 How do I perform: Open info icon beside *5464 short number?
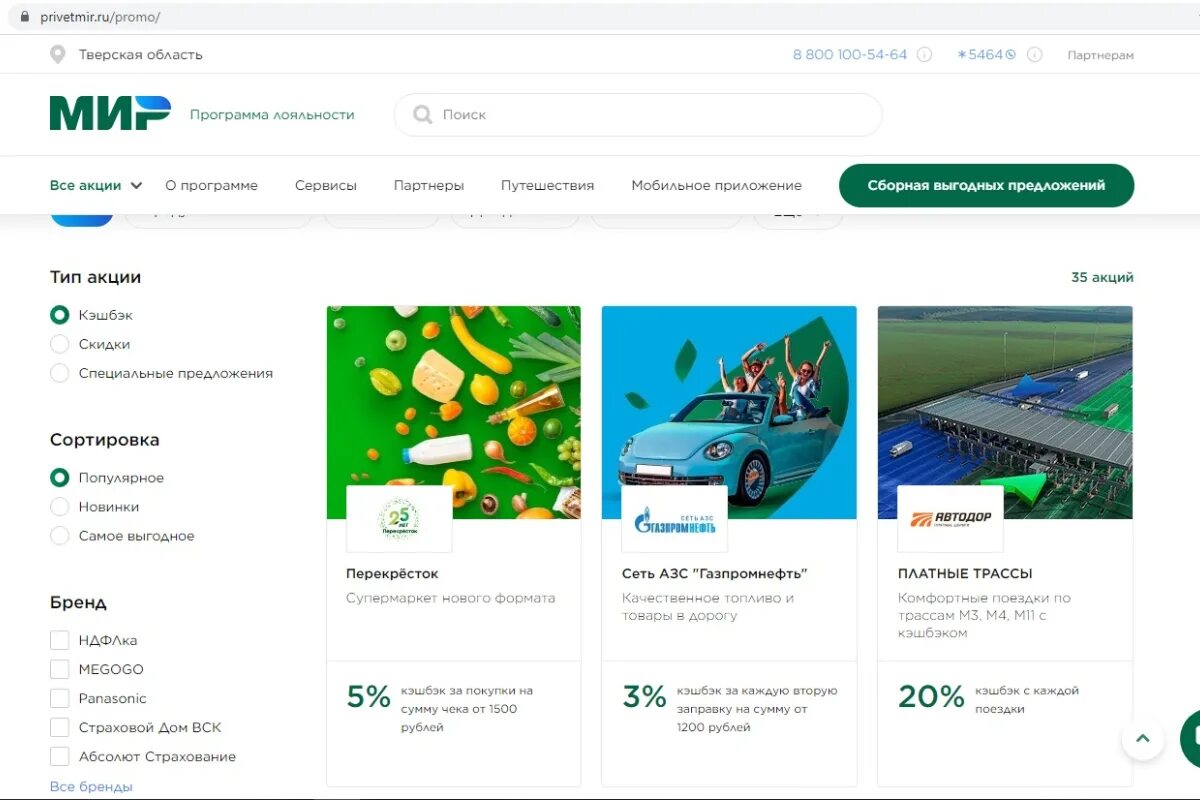tap(1034, 55)
